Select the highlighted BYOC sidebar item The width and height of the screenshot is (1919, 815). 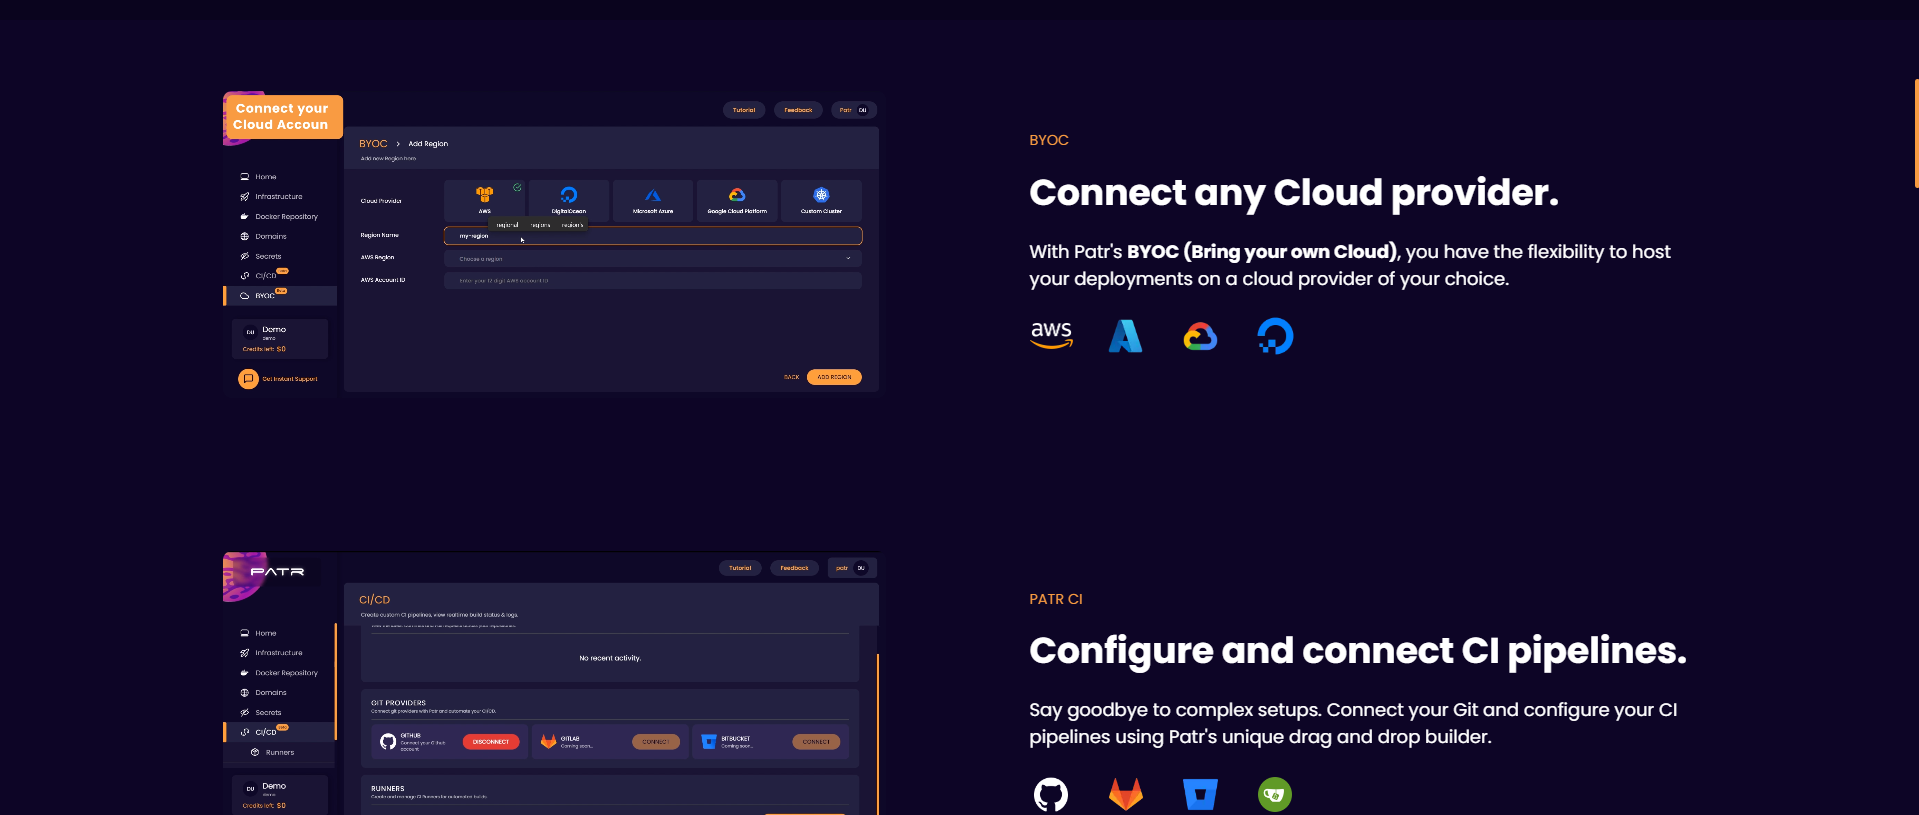click(280, 296)
